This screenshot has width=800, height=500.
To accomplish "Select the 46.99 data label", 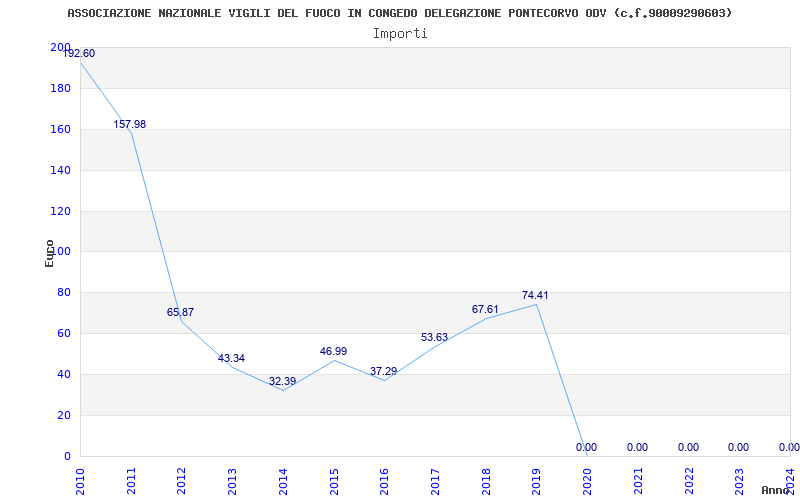I will [x=333, y=351].
